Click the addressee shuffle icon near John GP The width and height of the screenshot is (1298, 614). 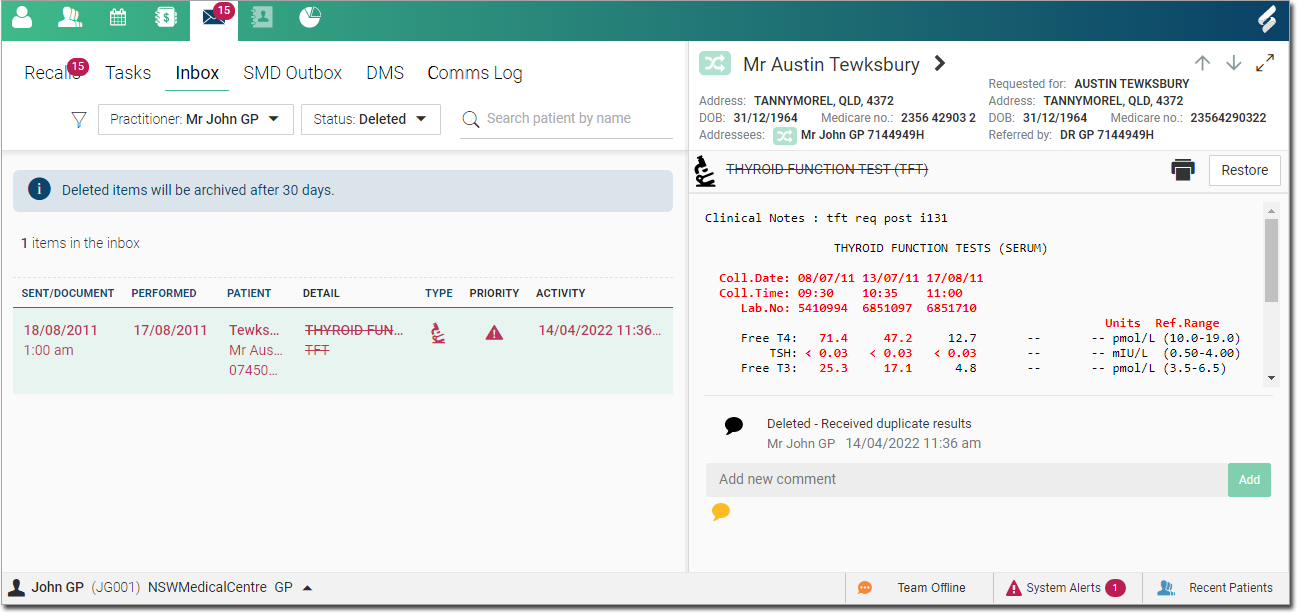pyautogui.click(x=785, y=134)
